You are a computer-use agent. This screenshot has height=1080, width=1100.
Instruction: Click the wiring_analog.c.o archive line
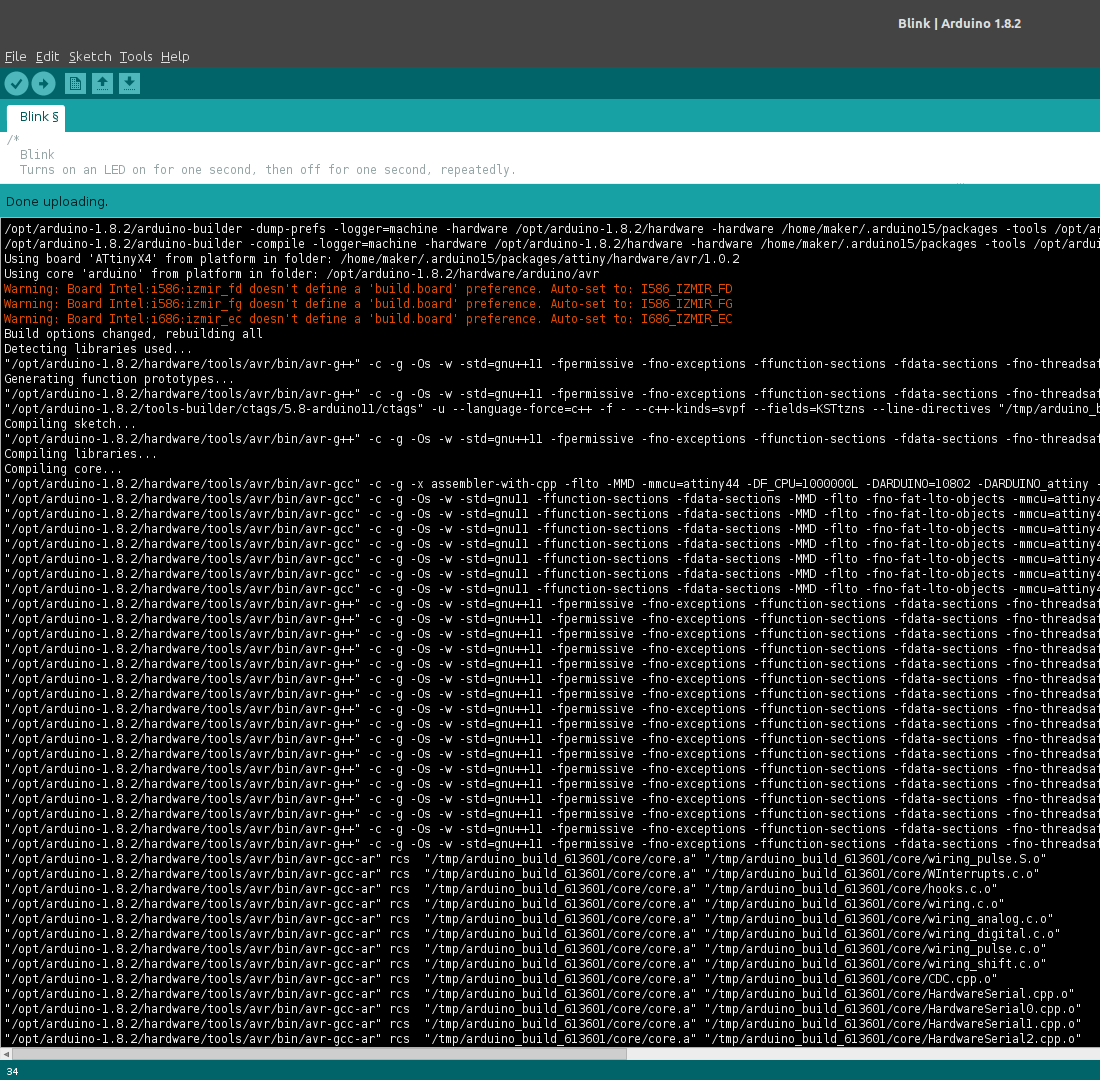(528, 919)
